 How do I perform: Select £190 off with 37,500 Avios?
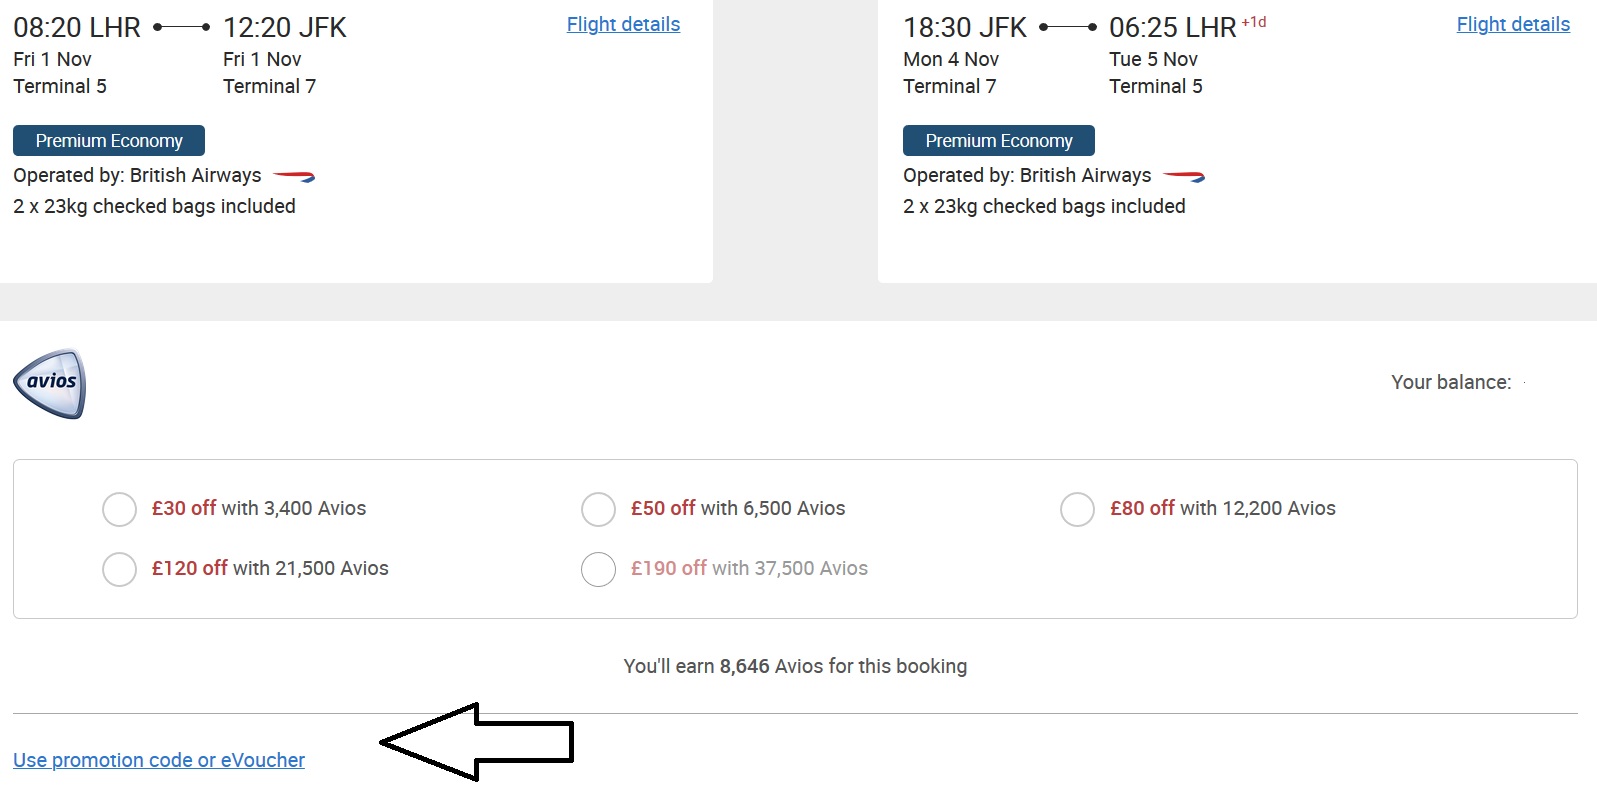click(x=599, y=569)
